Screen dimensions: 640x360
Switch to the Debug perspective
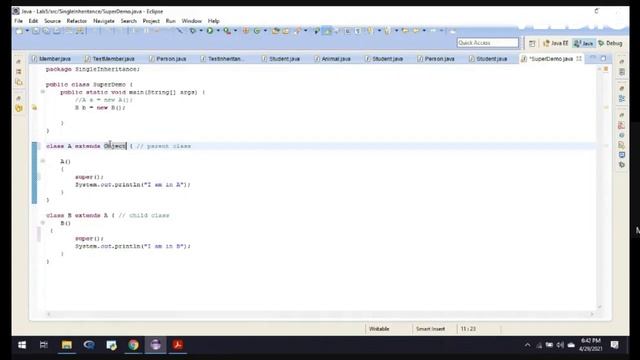click(x=610, y=43)
